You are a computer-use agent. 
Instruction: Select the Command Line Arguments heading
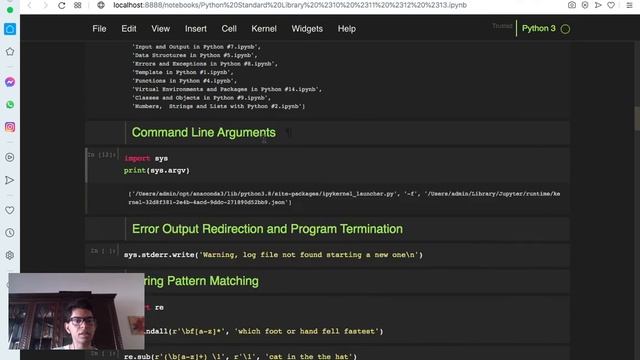(x=203, y=133)
